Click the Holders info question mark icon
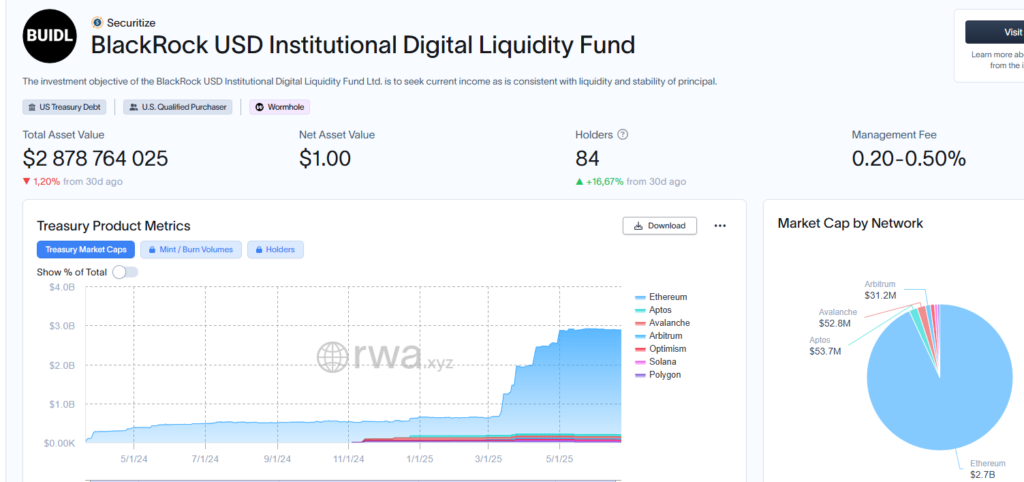 pyautogui.click(x=623, y=135)
